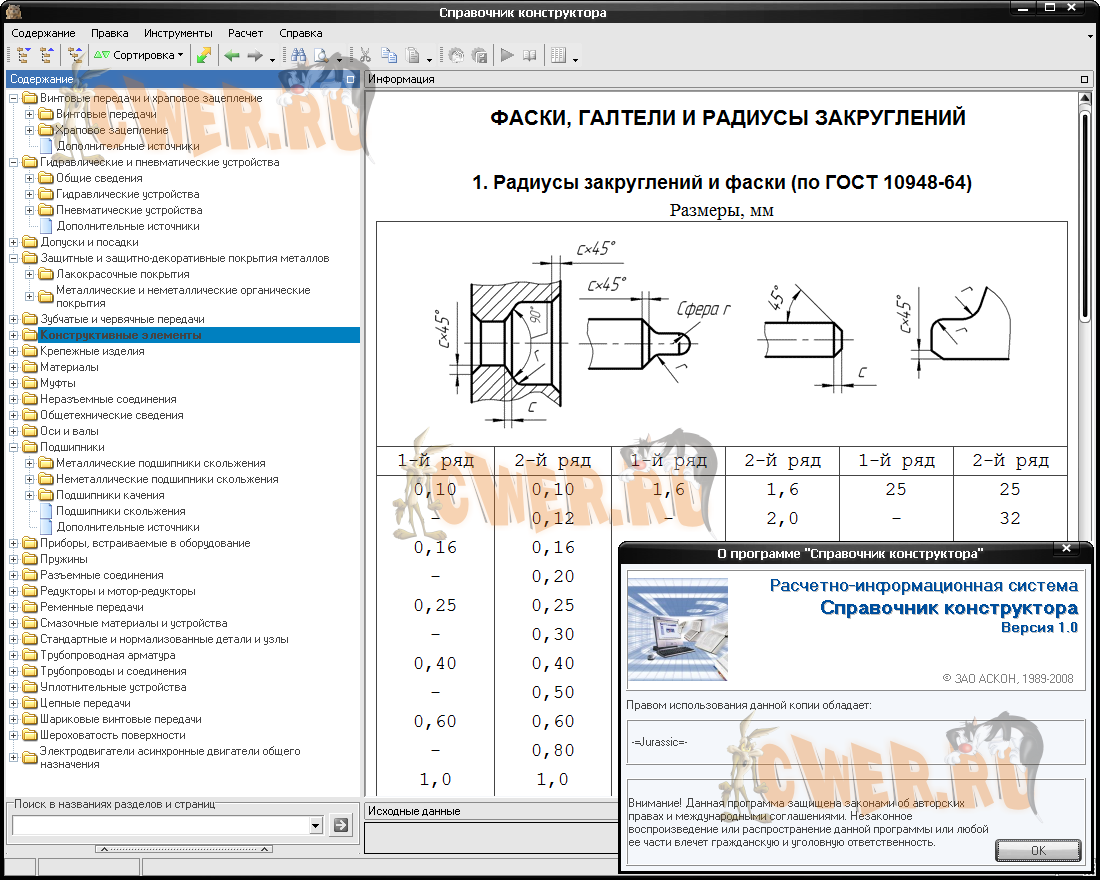Open the Инструменты menu
1100x880 pixels.
[x=178, y=33]
